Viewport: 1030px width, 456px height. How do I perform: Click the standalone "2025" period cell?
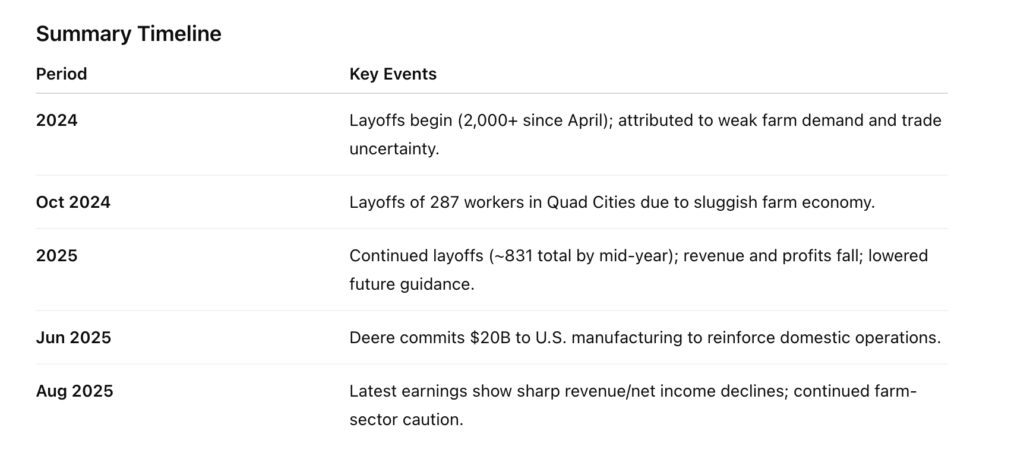pyautogui.click(x=57, y=256)
